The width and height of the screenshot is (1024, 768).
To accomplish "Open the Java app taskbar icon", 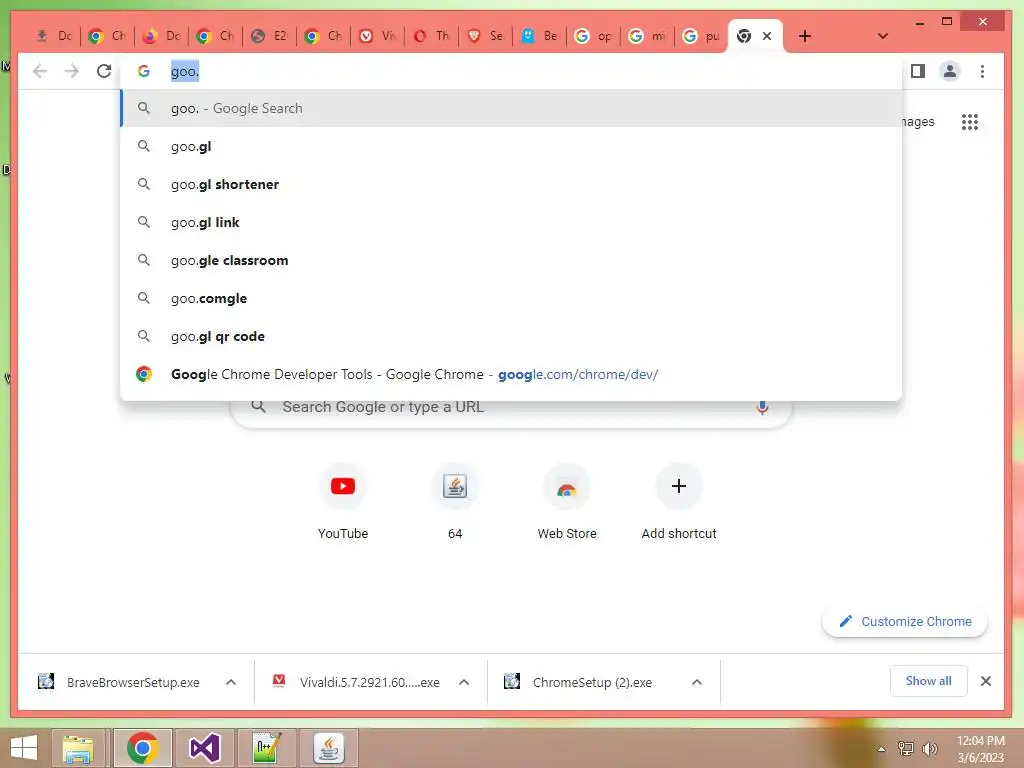I will click(329, 748).
